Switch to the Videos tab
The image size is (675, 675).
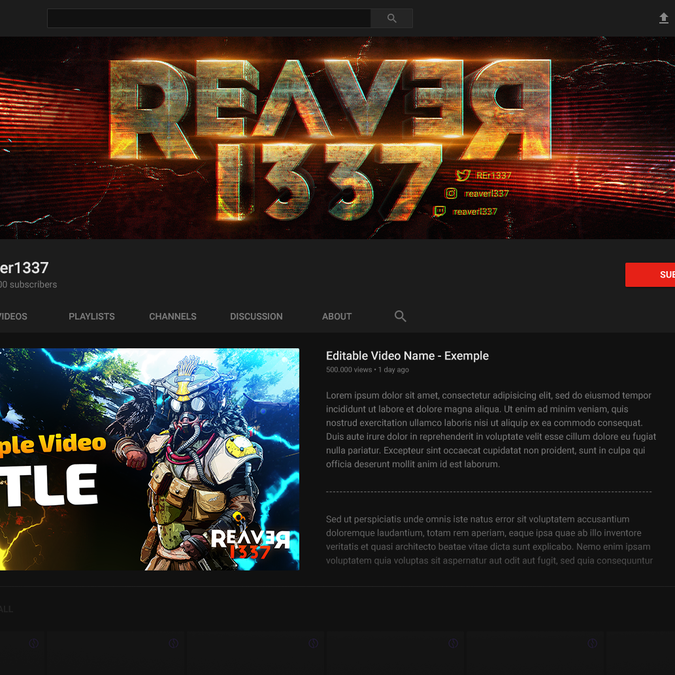click(13, 316)
